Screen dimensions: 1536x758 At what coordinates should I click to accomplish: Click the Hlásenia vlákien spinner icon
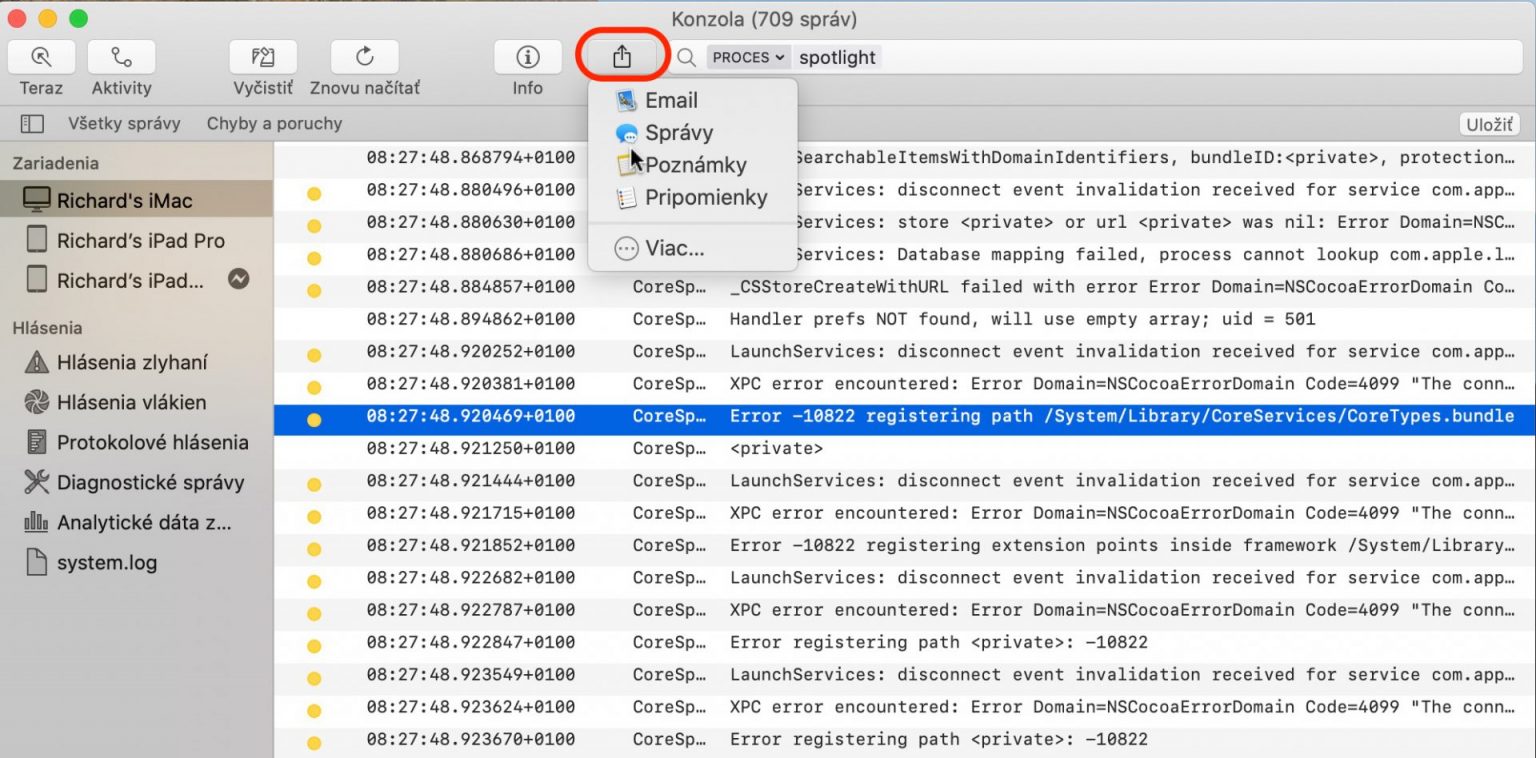(36, 402)
